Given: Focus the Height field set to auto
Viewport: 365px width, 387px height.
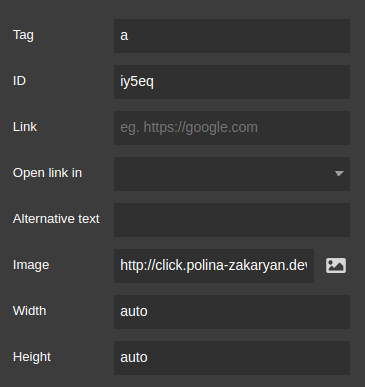Looking at the screenshot, I should (232, 358).
